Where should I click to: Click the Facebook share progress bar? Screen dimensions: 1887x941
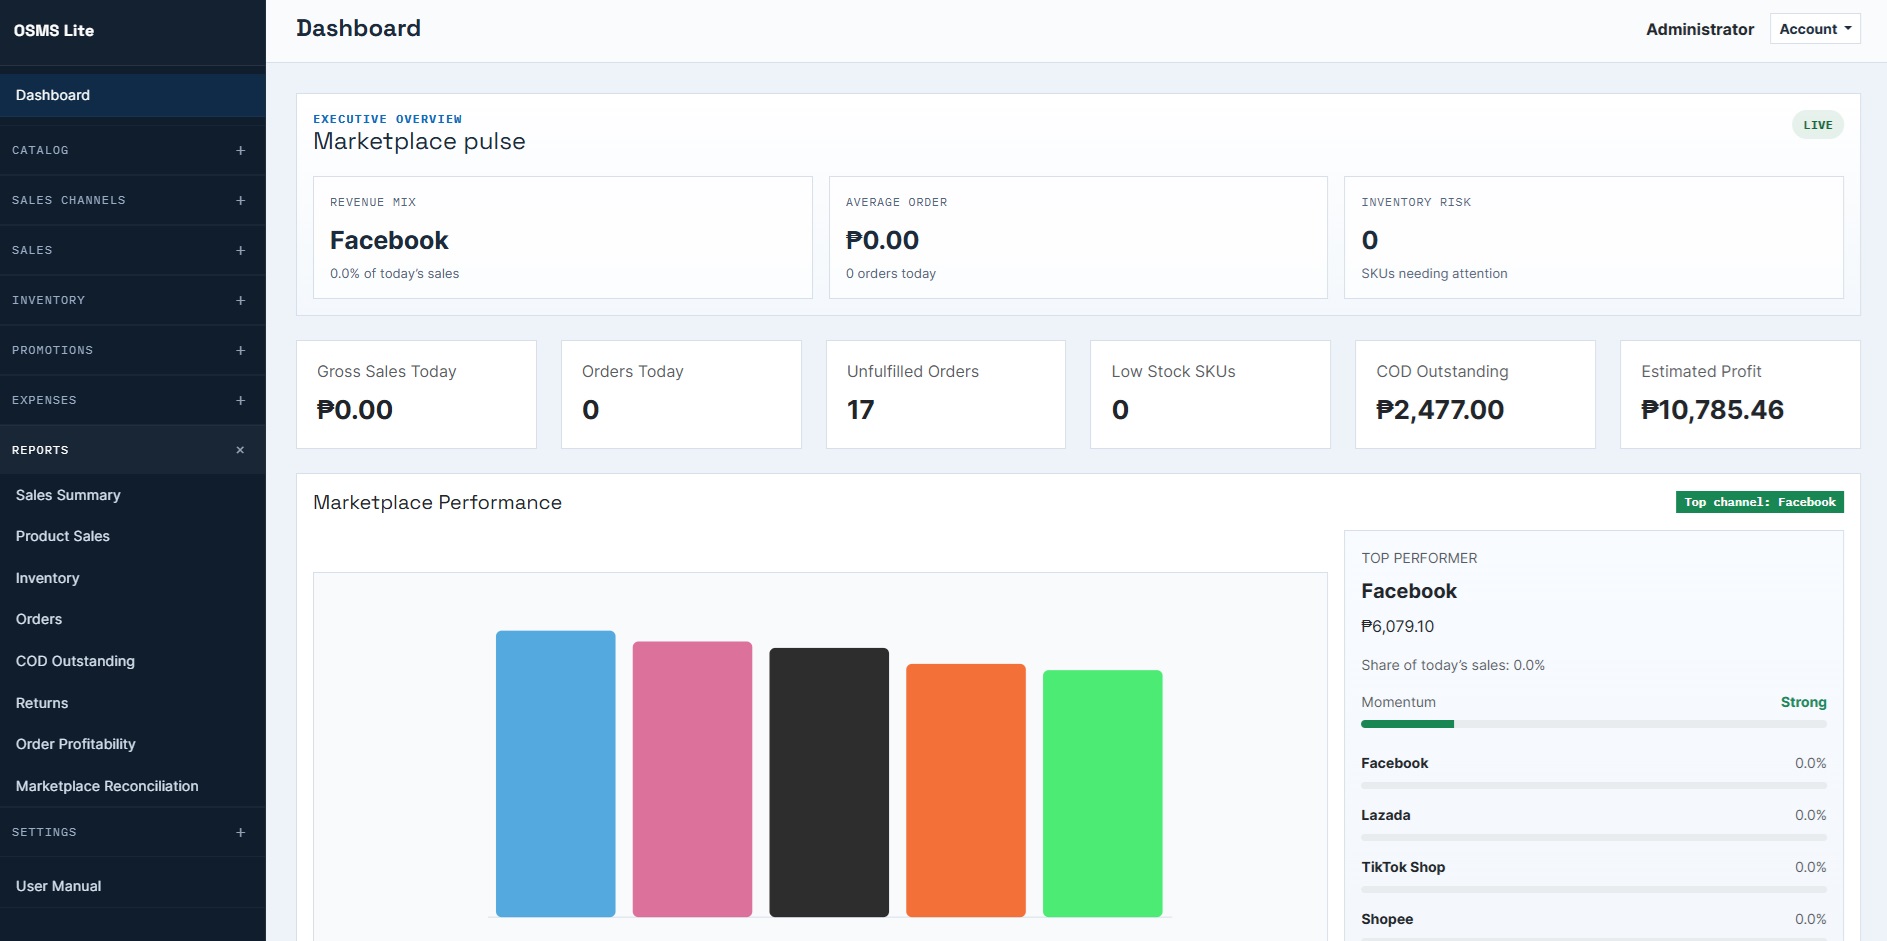pos(1593,785)
